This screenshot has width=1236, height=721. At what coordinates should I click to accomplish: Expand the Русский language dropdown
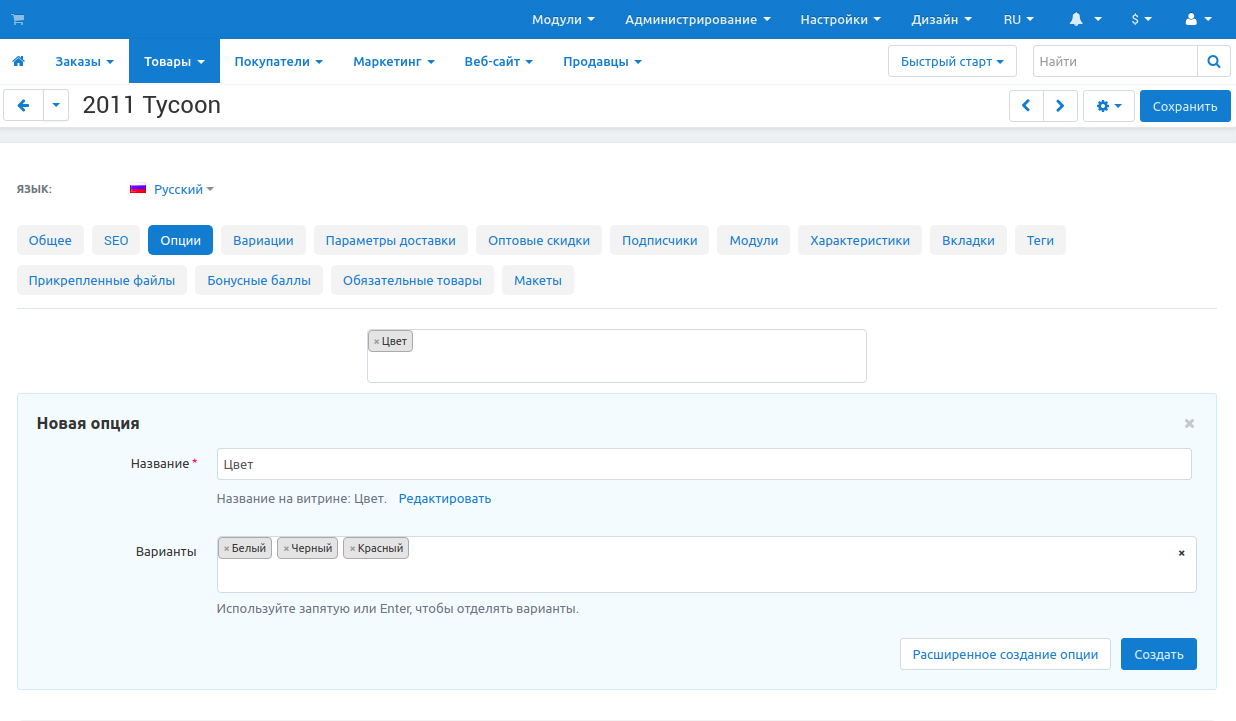tap(178, 189)
